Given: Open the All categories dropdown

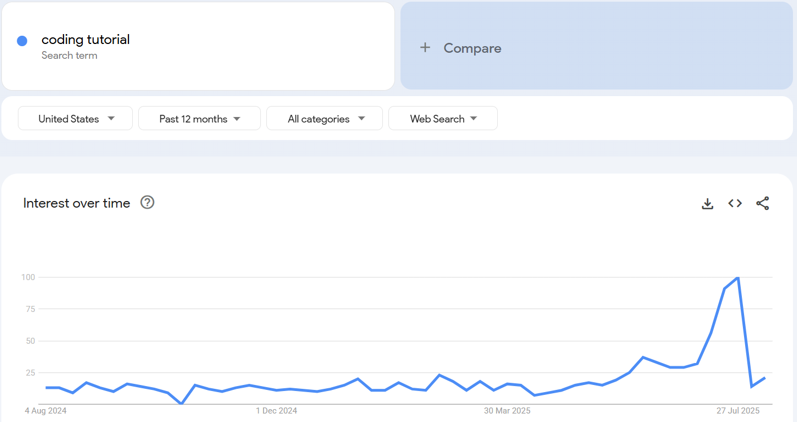Looking at the screenshot, I should click(x=324, y=119).
